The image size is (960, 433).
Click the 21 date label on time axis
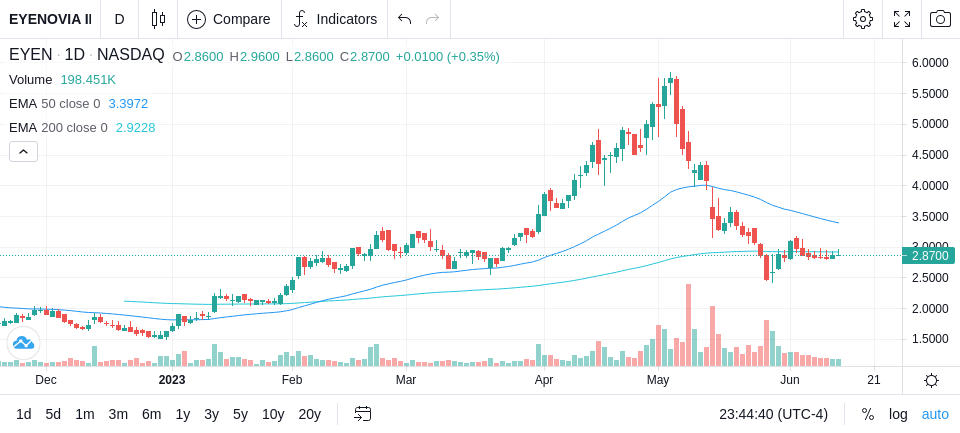click(874, 380)
